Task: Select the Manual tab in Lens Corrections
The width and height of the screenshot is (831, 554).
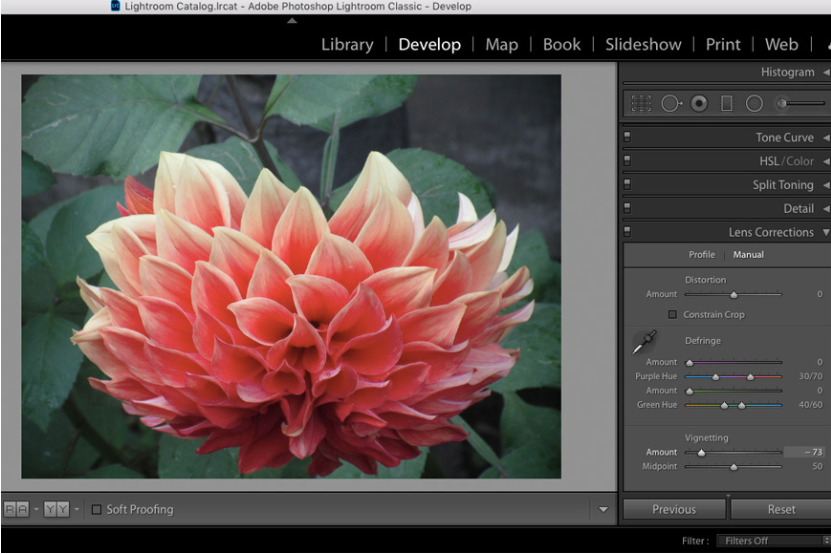Action: tap(748, 254)
